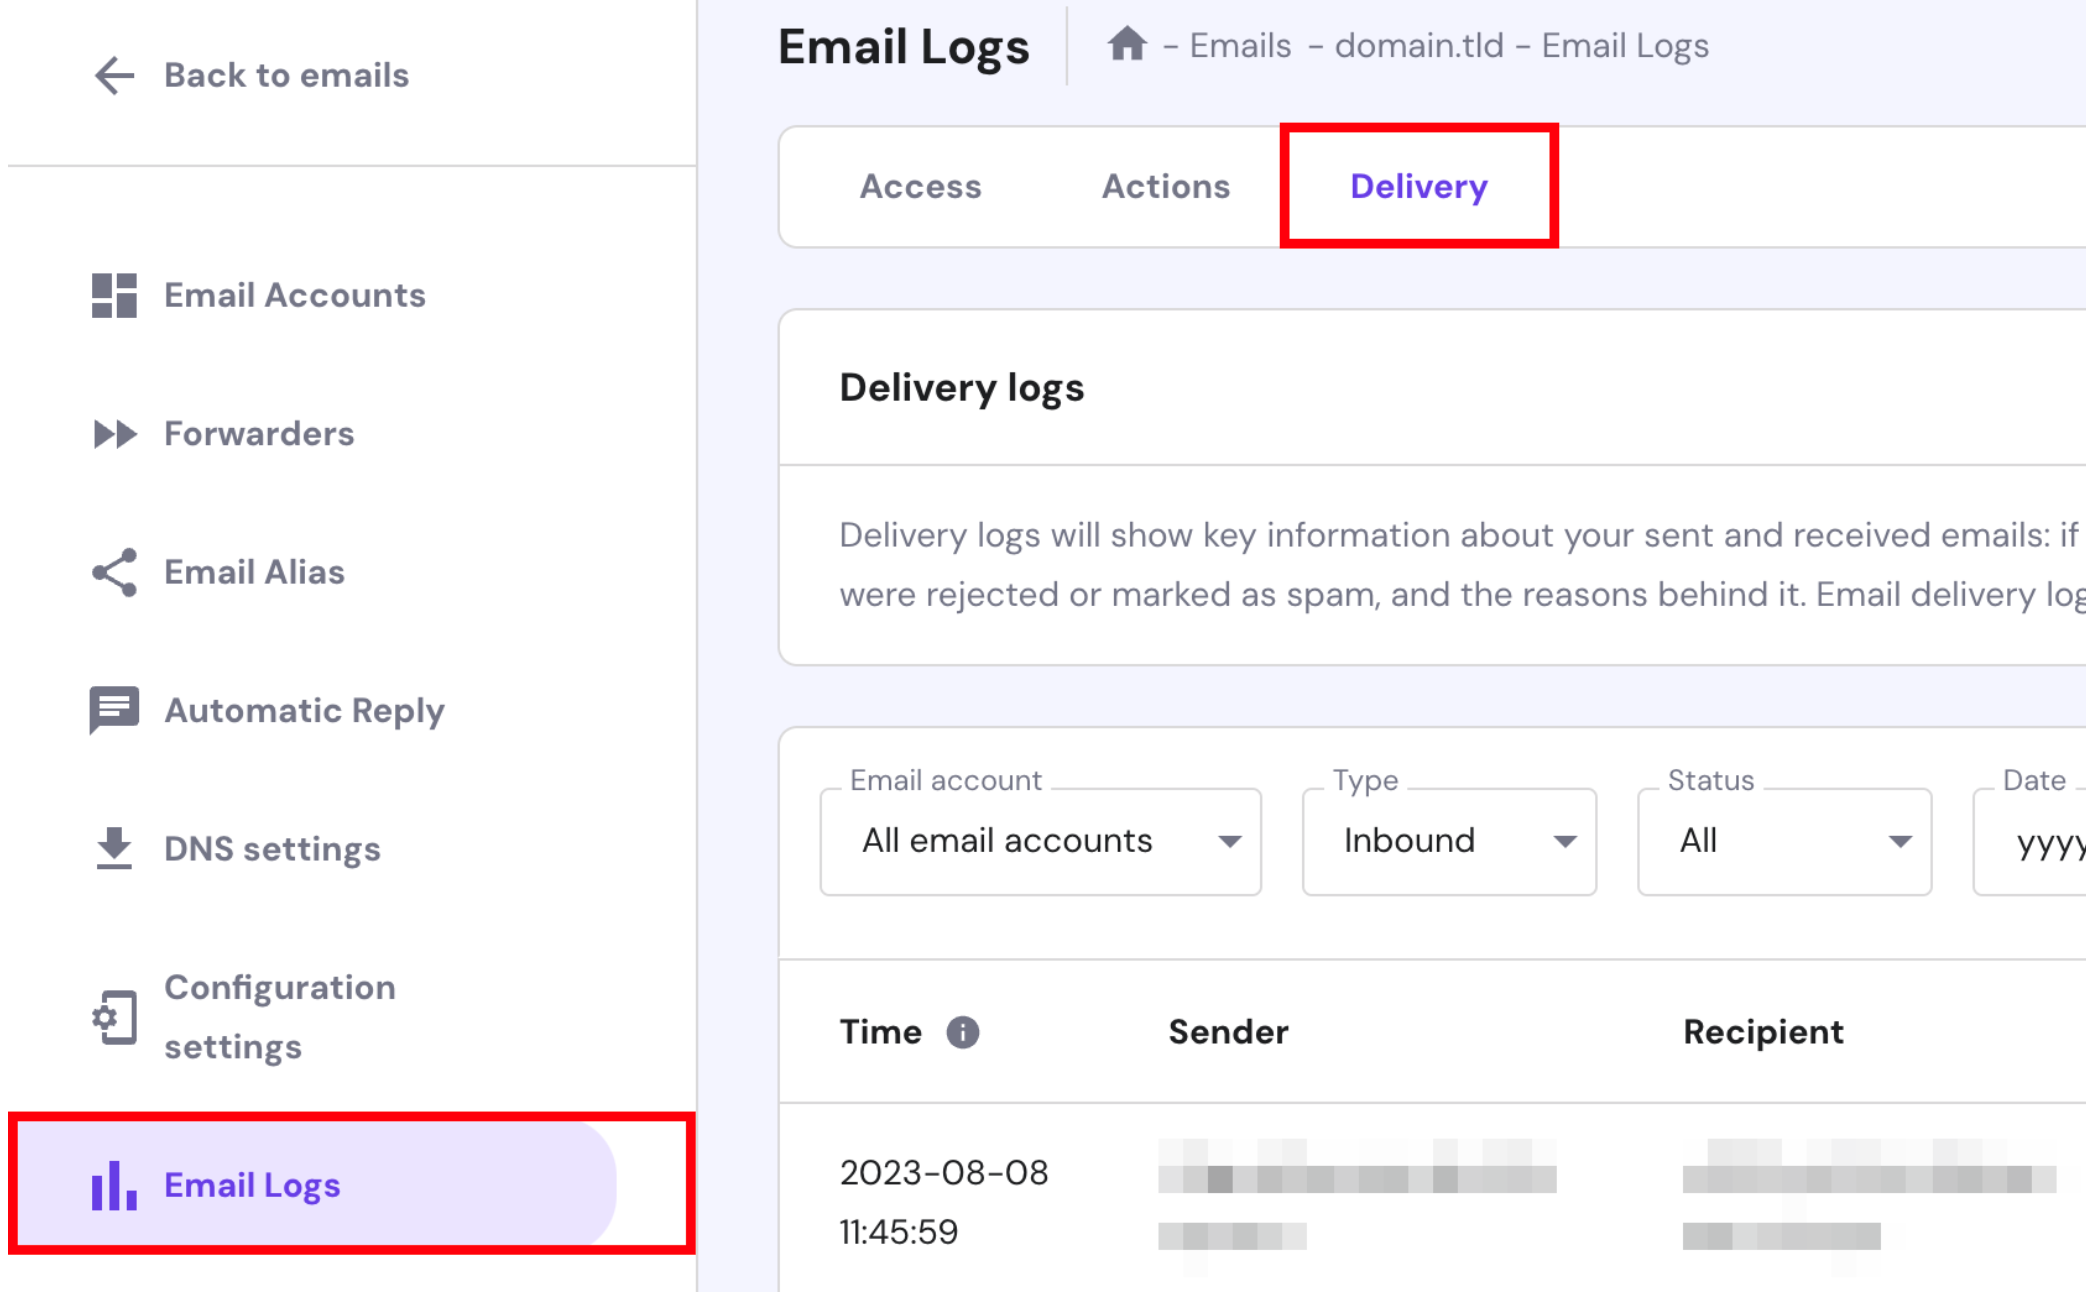
Task: Click the Configuration settings gear icon
Action: [114, 1017]
